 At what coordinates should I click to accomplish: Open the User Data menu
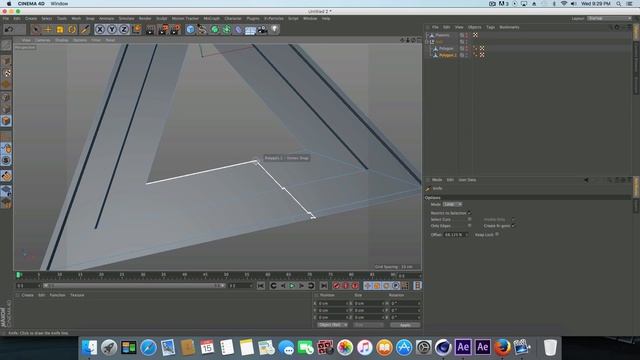[467, 180]
